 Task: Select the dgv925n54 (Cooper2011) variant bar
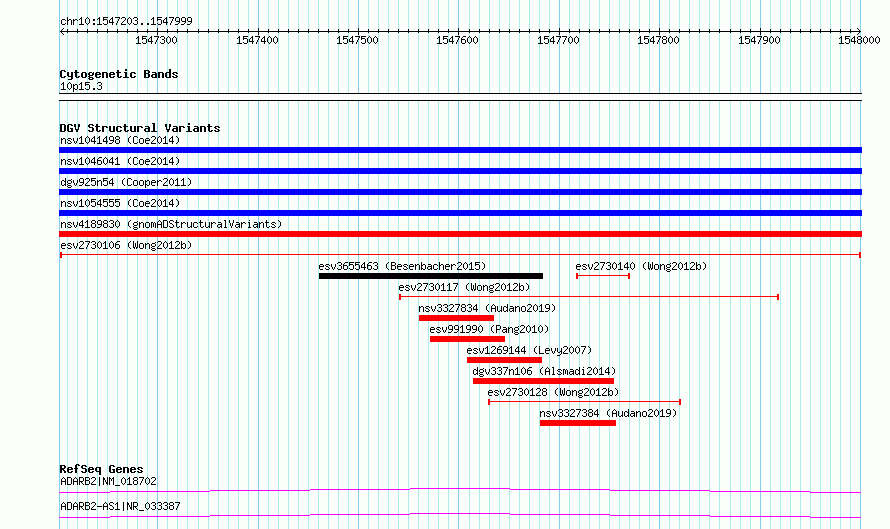460,192
